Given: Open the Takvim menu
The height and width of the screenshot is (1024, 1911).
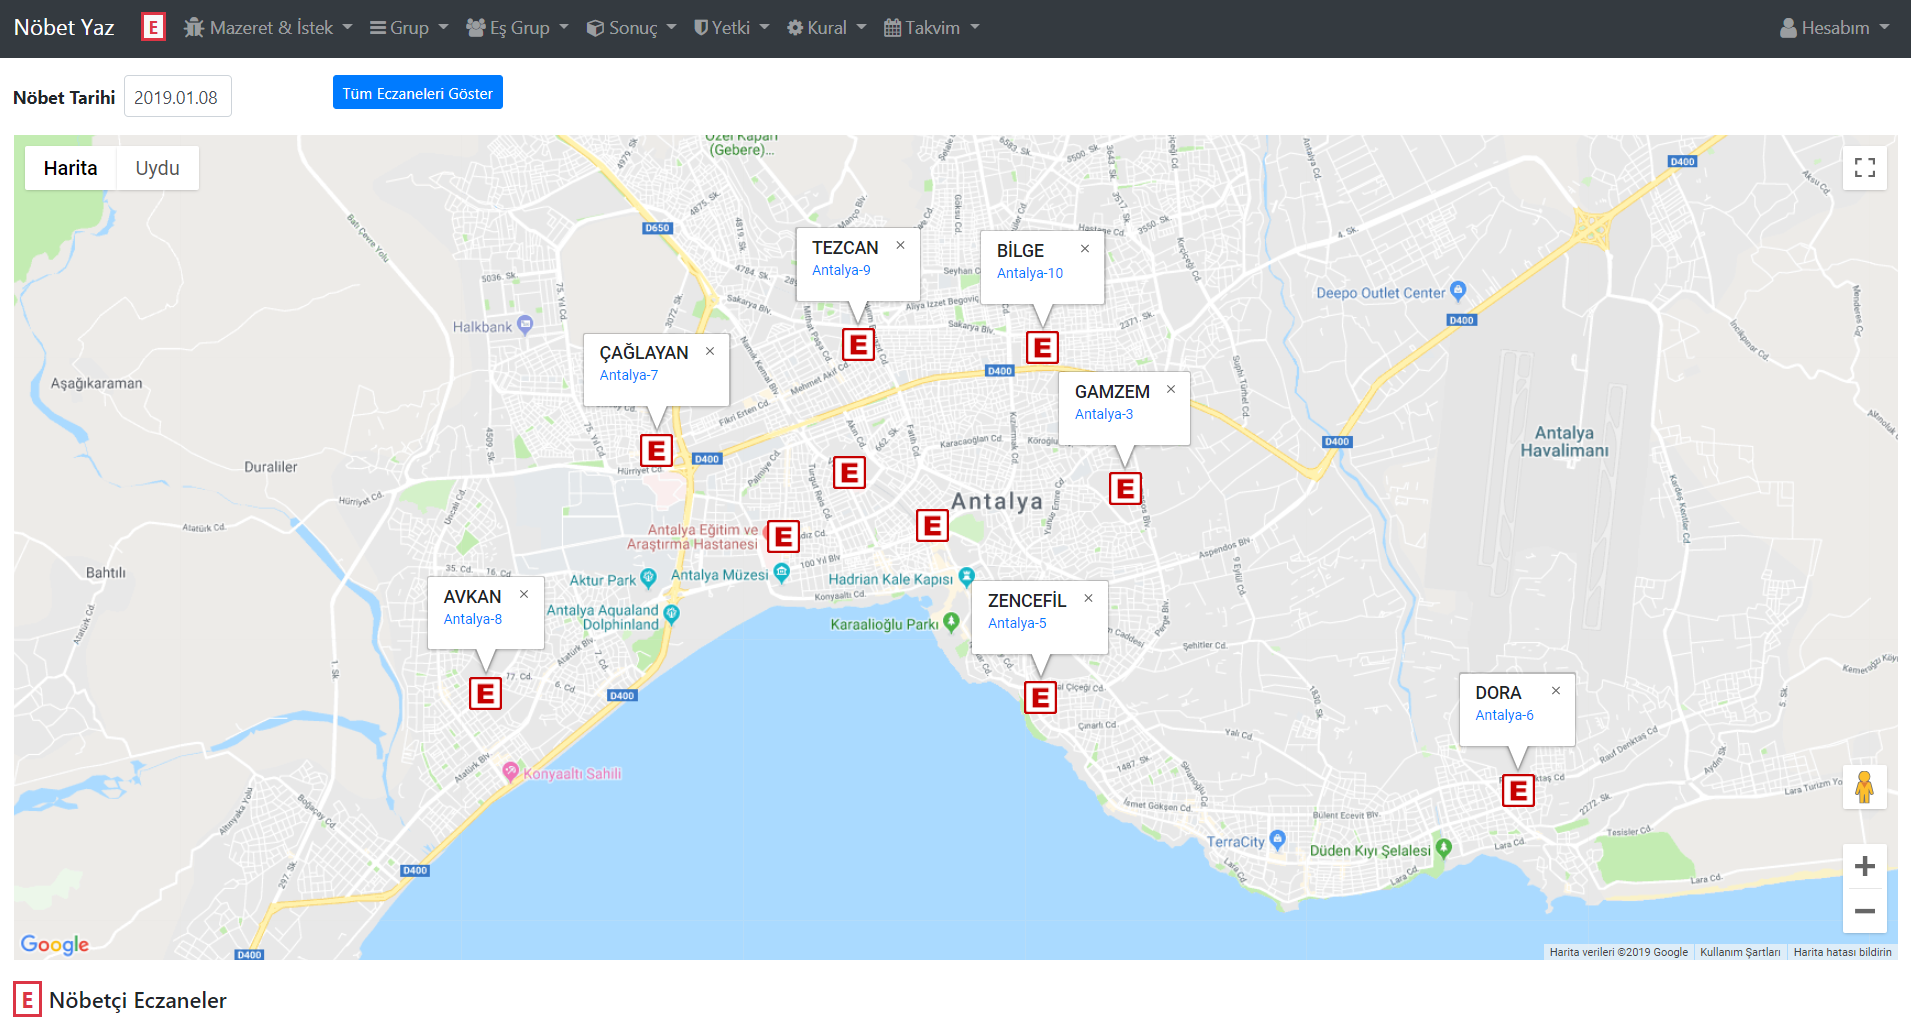Looking at the screenshot, I should coord(931,28).
